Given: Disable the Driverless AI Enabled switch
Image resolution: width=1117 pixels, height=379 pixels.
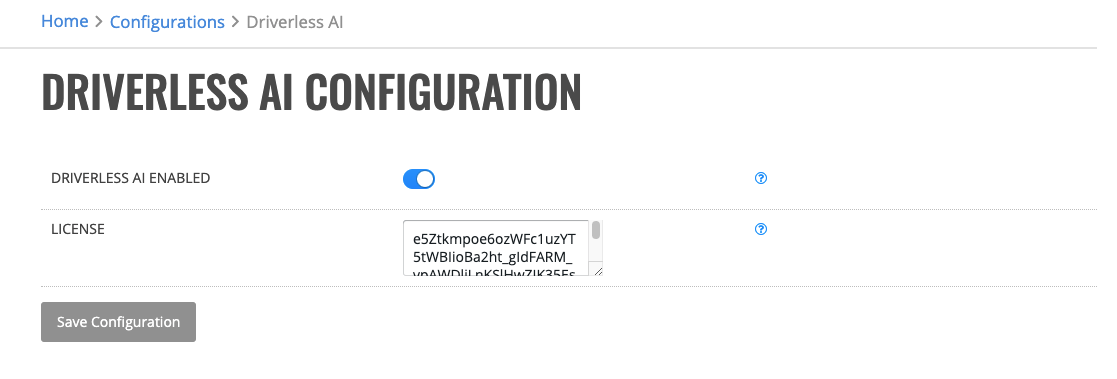Looking at the screenshot, I should [x=419, y=179].
